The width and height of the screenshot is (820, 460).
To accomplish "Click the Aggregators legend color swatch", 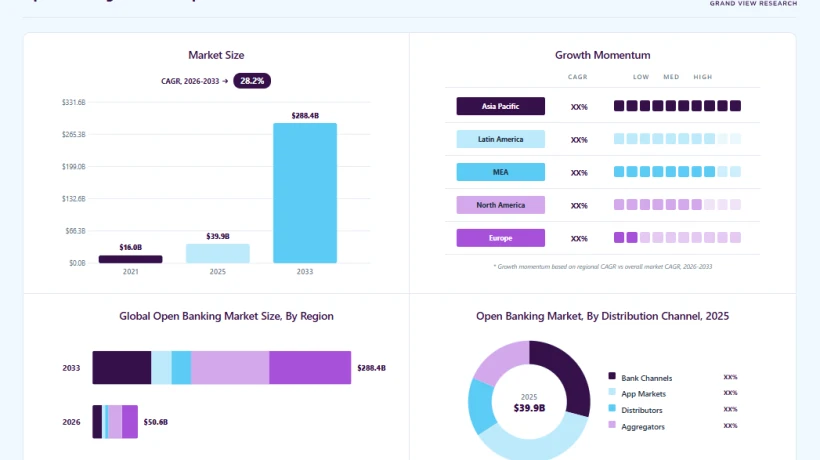I will (612, 424).
